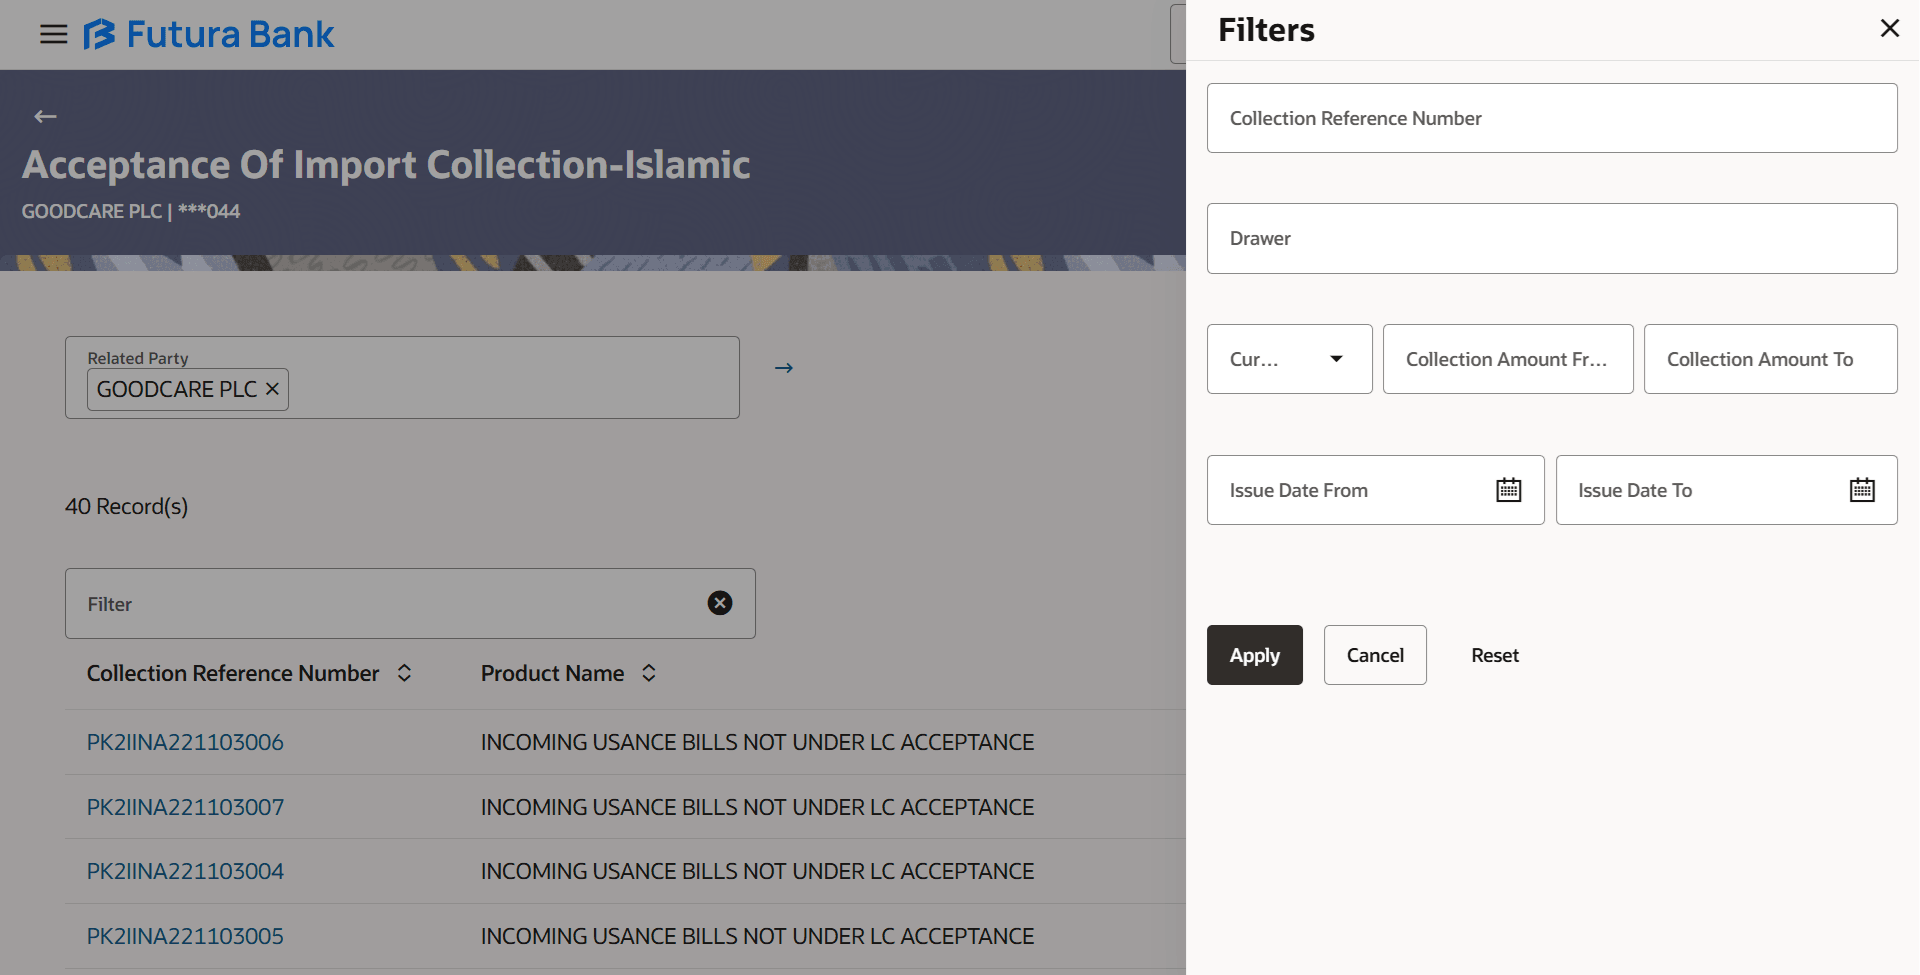Click the Futura Bank logo
Screen dimensions: 1920x975
208,35
